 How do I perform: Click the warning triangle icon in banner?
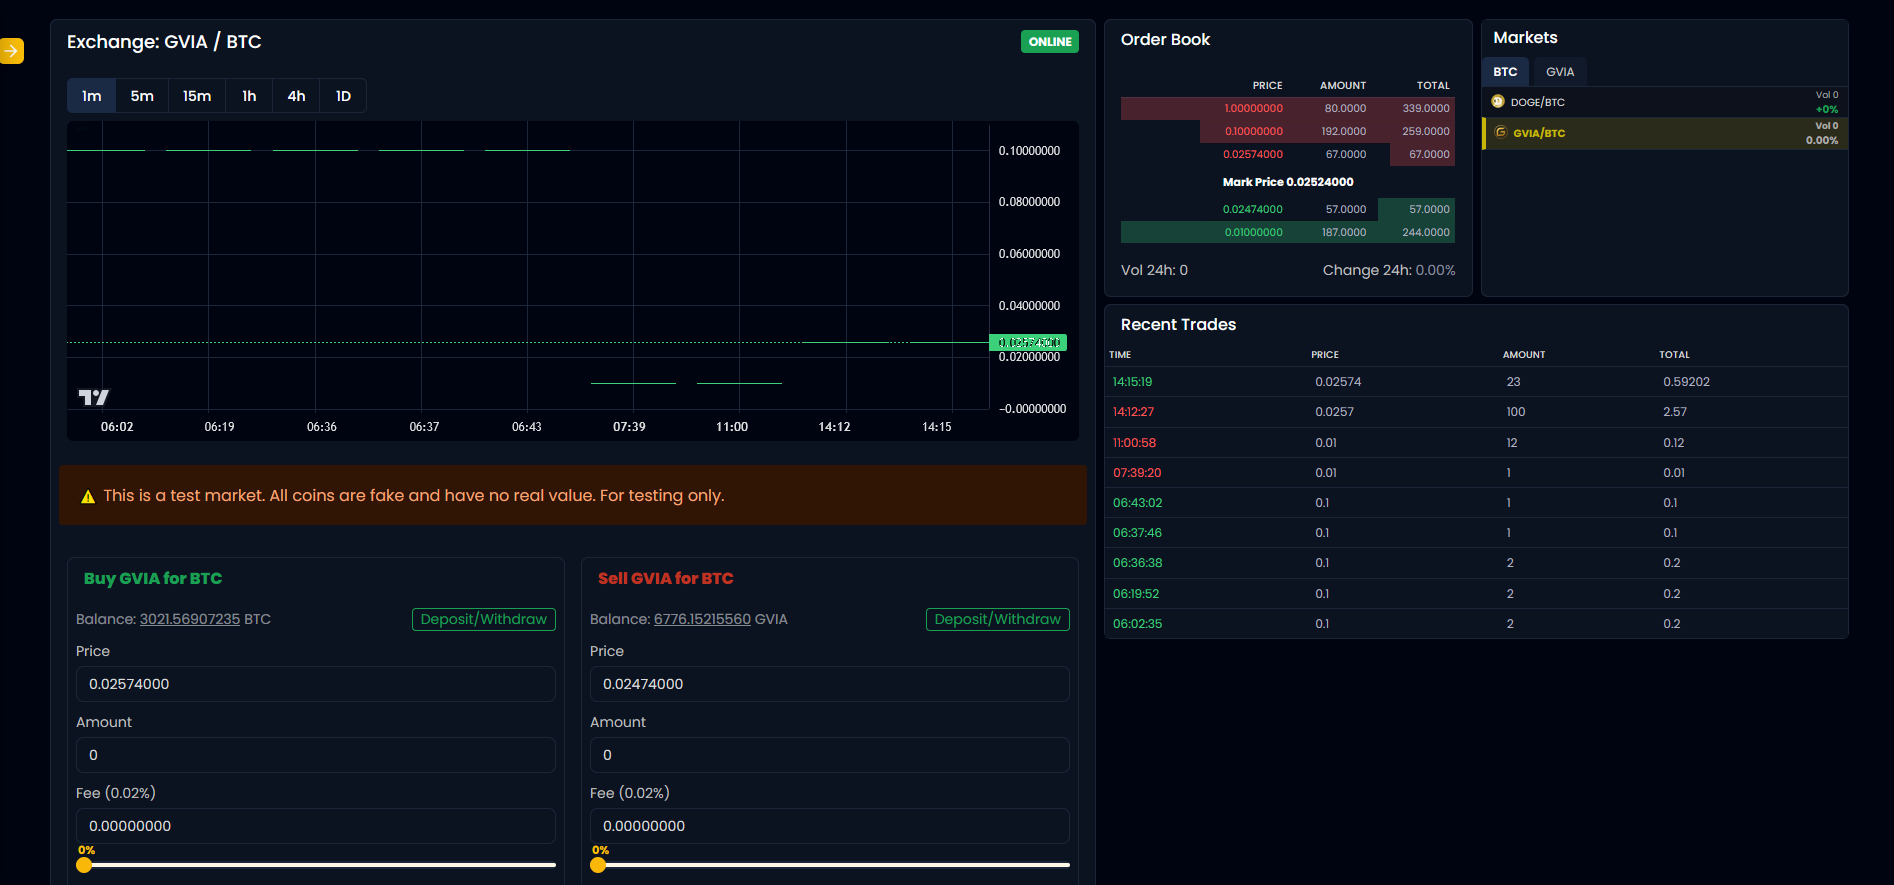88,497
